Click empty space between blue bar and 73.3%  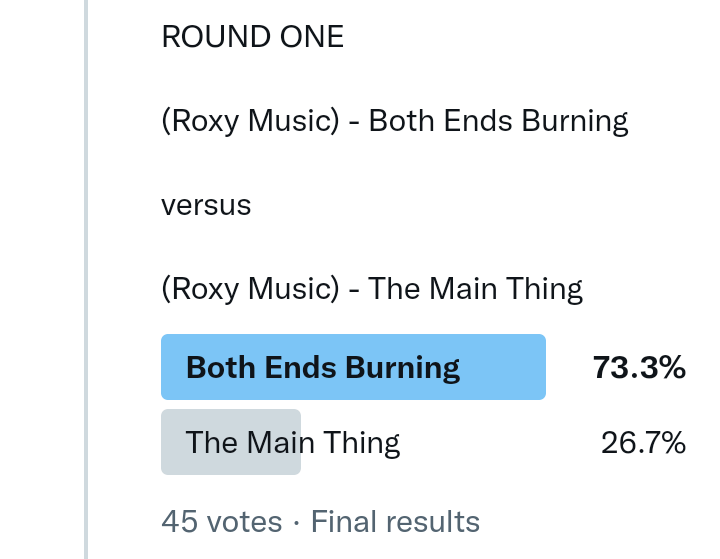point(568,367)
